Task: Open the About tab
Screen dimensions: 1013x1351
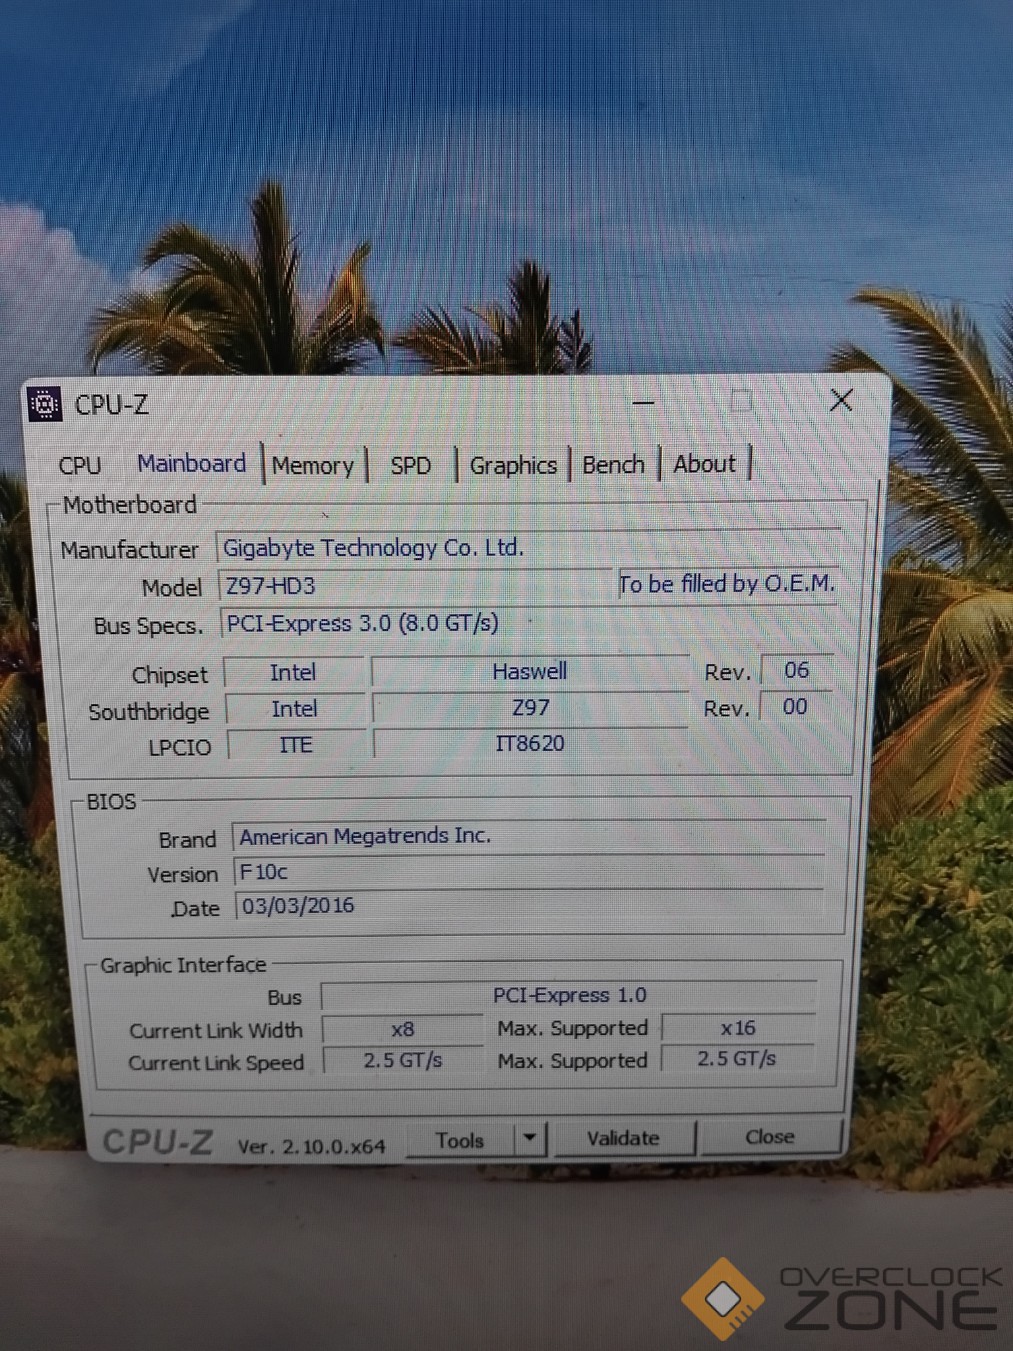Action: pyautogui.click(x=704, y=464)
